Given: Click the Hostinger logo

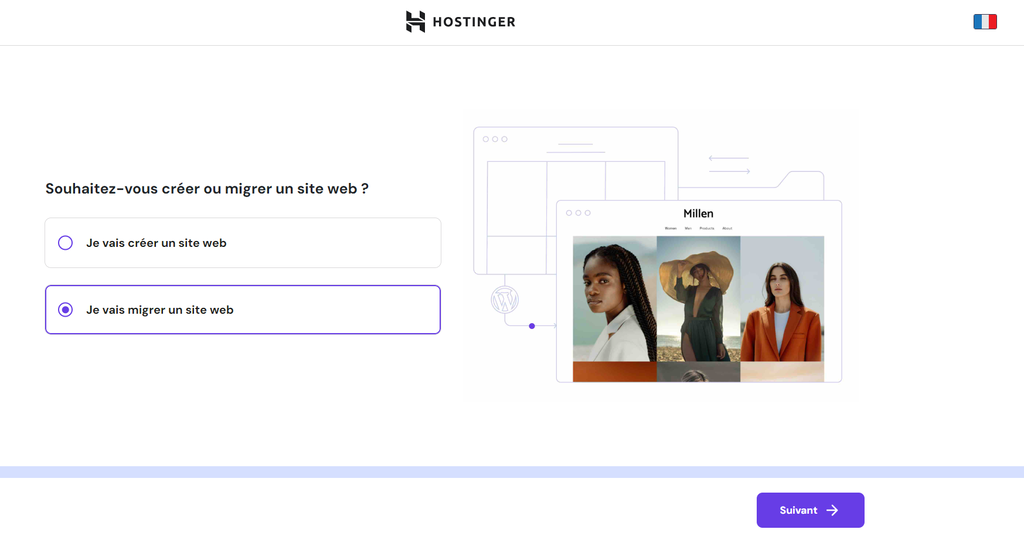Looking at the screenshot, I should pyautogui.click(x=460, y=22).
